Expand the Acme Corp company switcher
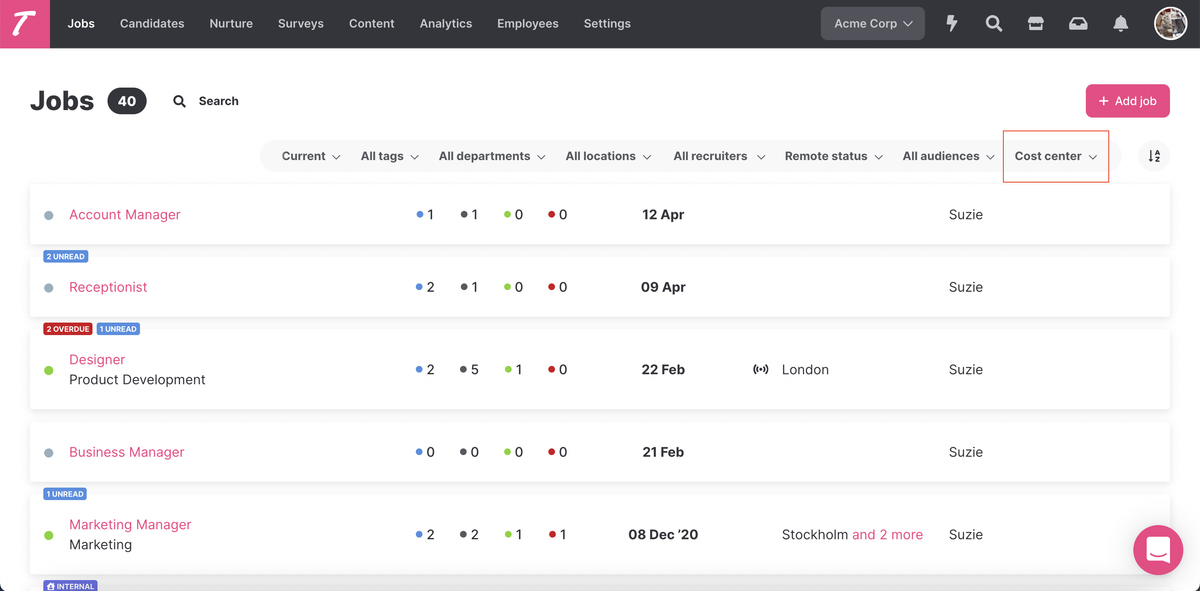 [x=873, y=24]
